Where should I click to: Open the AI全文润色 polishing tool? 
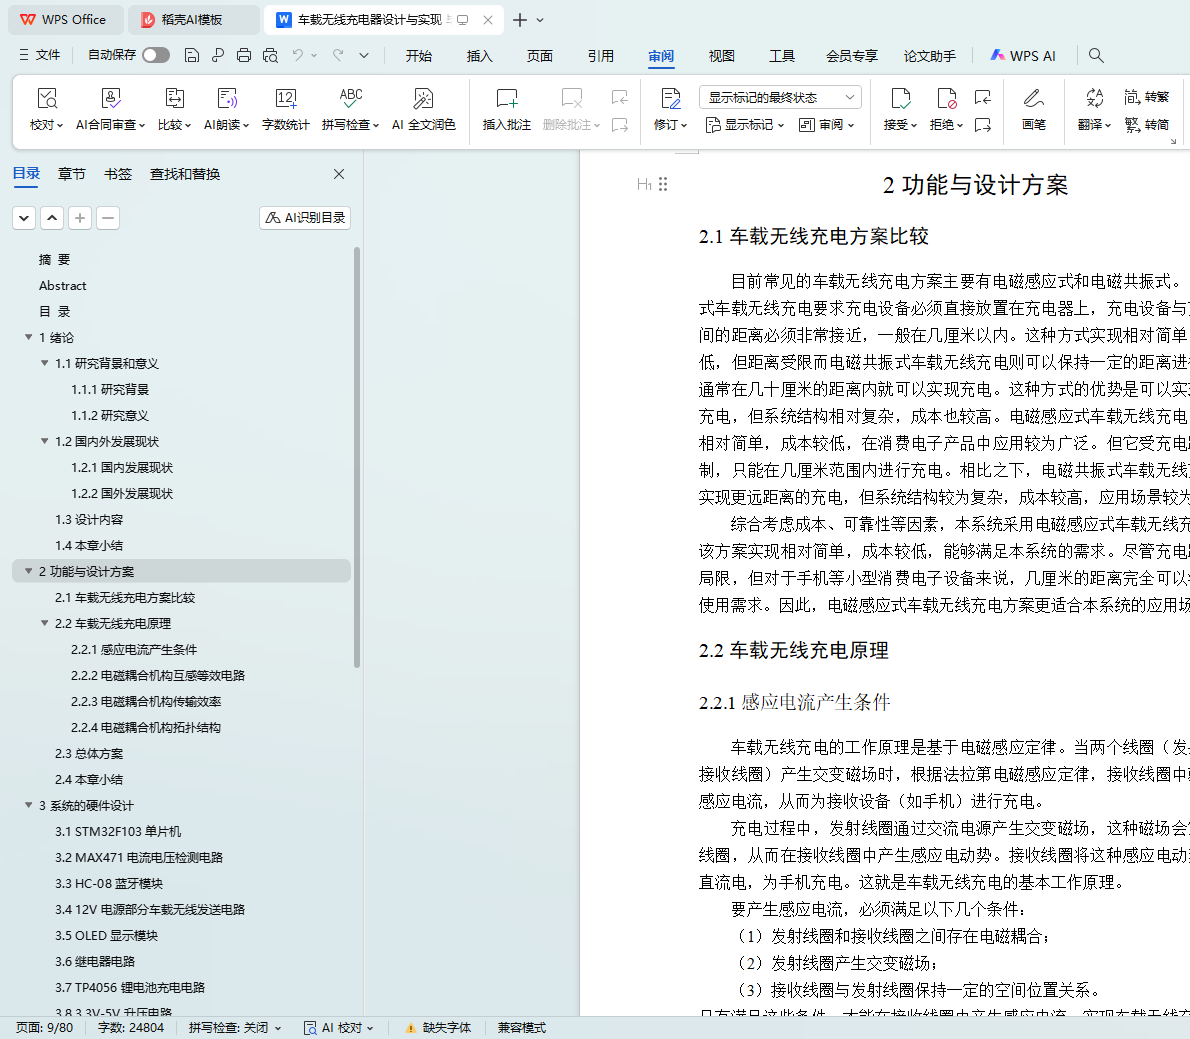click(x=423, y=99)
